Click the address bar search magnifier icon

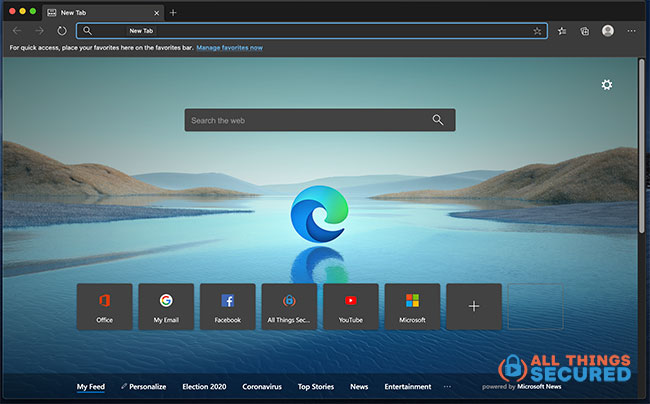coord(87,31)
